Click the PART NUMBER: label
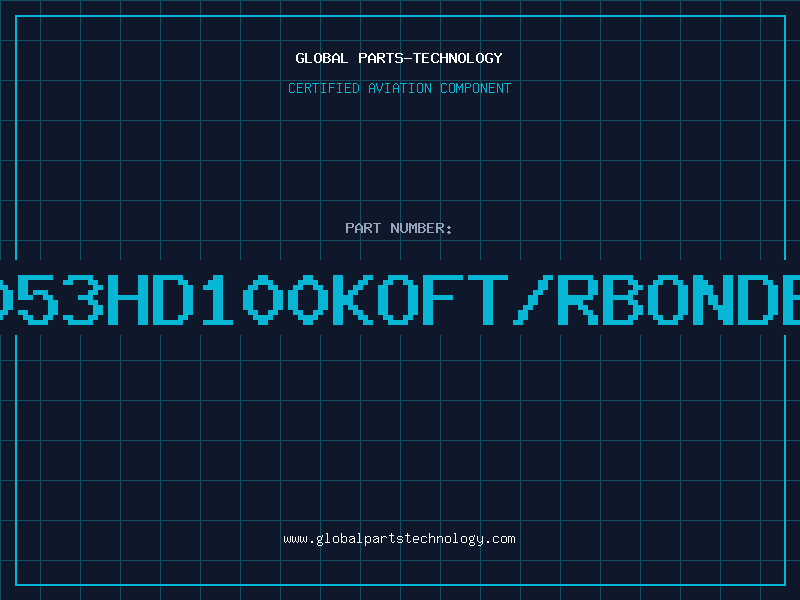The image size is (800, 600). (x=399, y=228)
